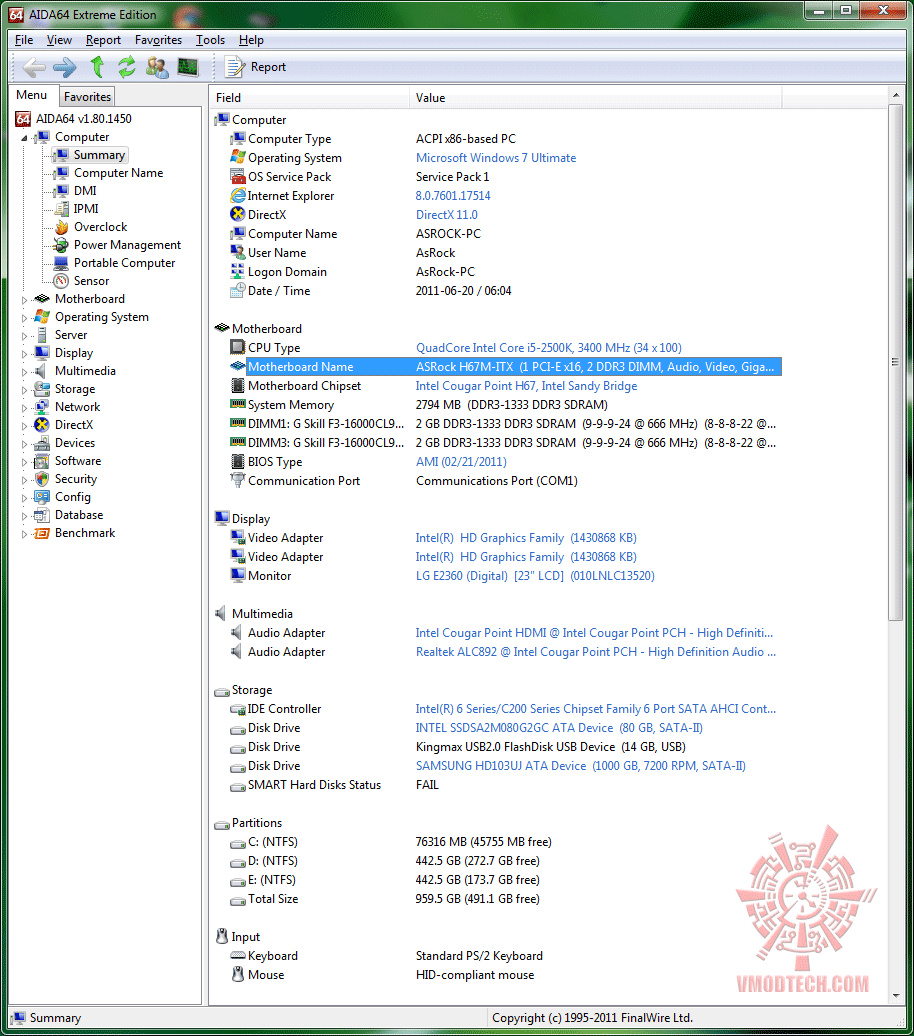Select the AIDA64 v1.80.1450 root item
The image size is (914, 1036).
83,119
